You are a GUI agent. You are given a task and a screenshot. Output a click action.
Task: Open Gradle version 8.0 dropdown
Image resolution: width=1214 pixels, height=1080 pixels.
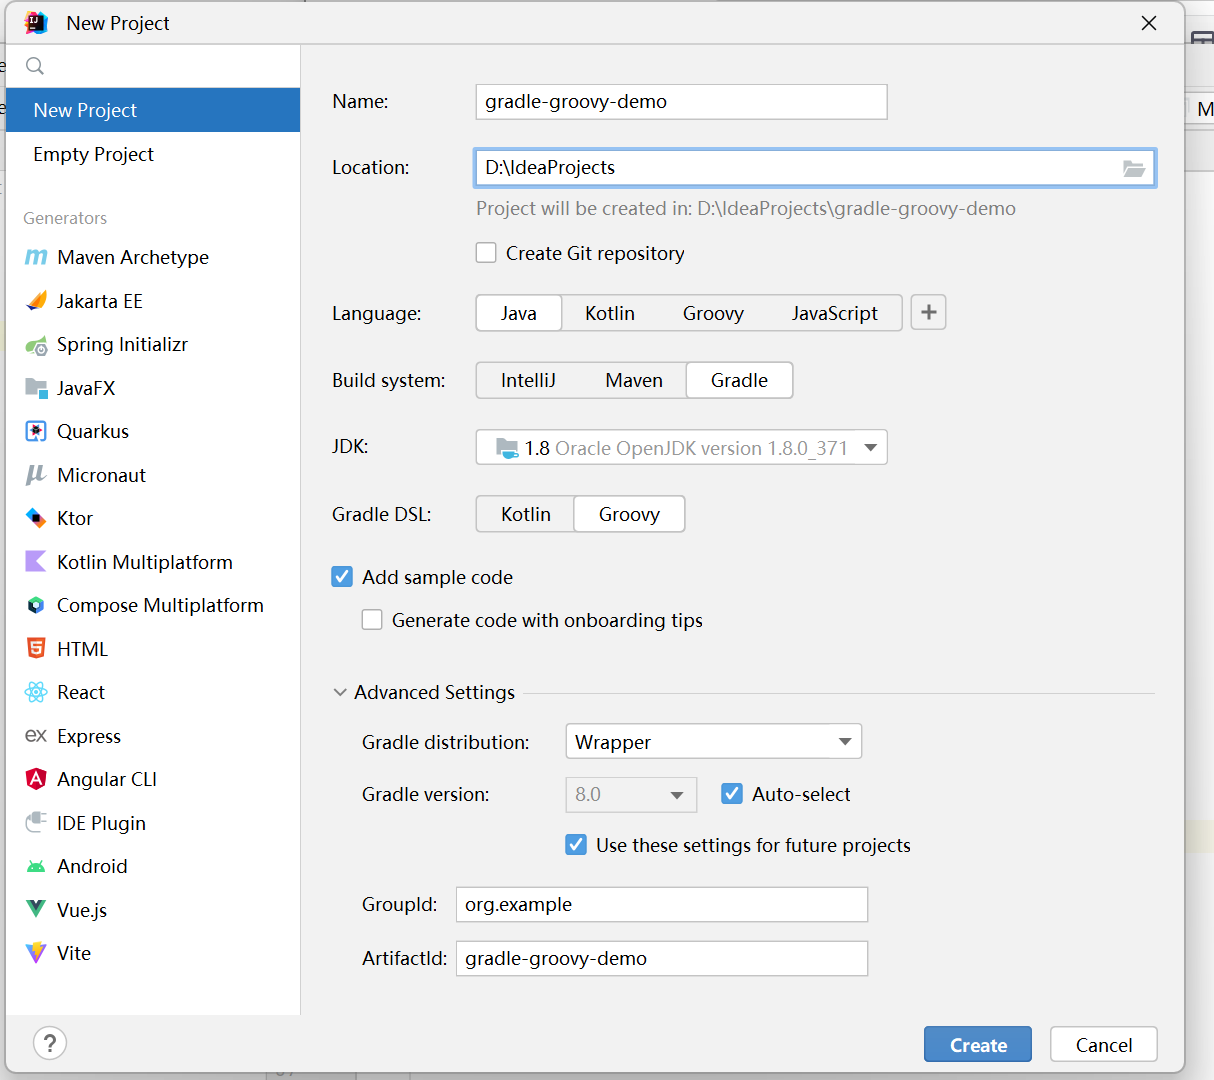pyautogui.click(x=631, y=794)
